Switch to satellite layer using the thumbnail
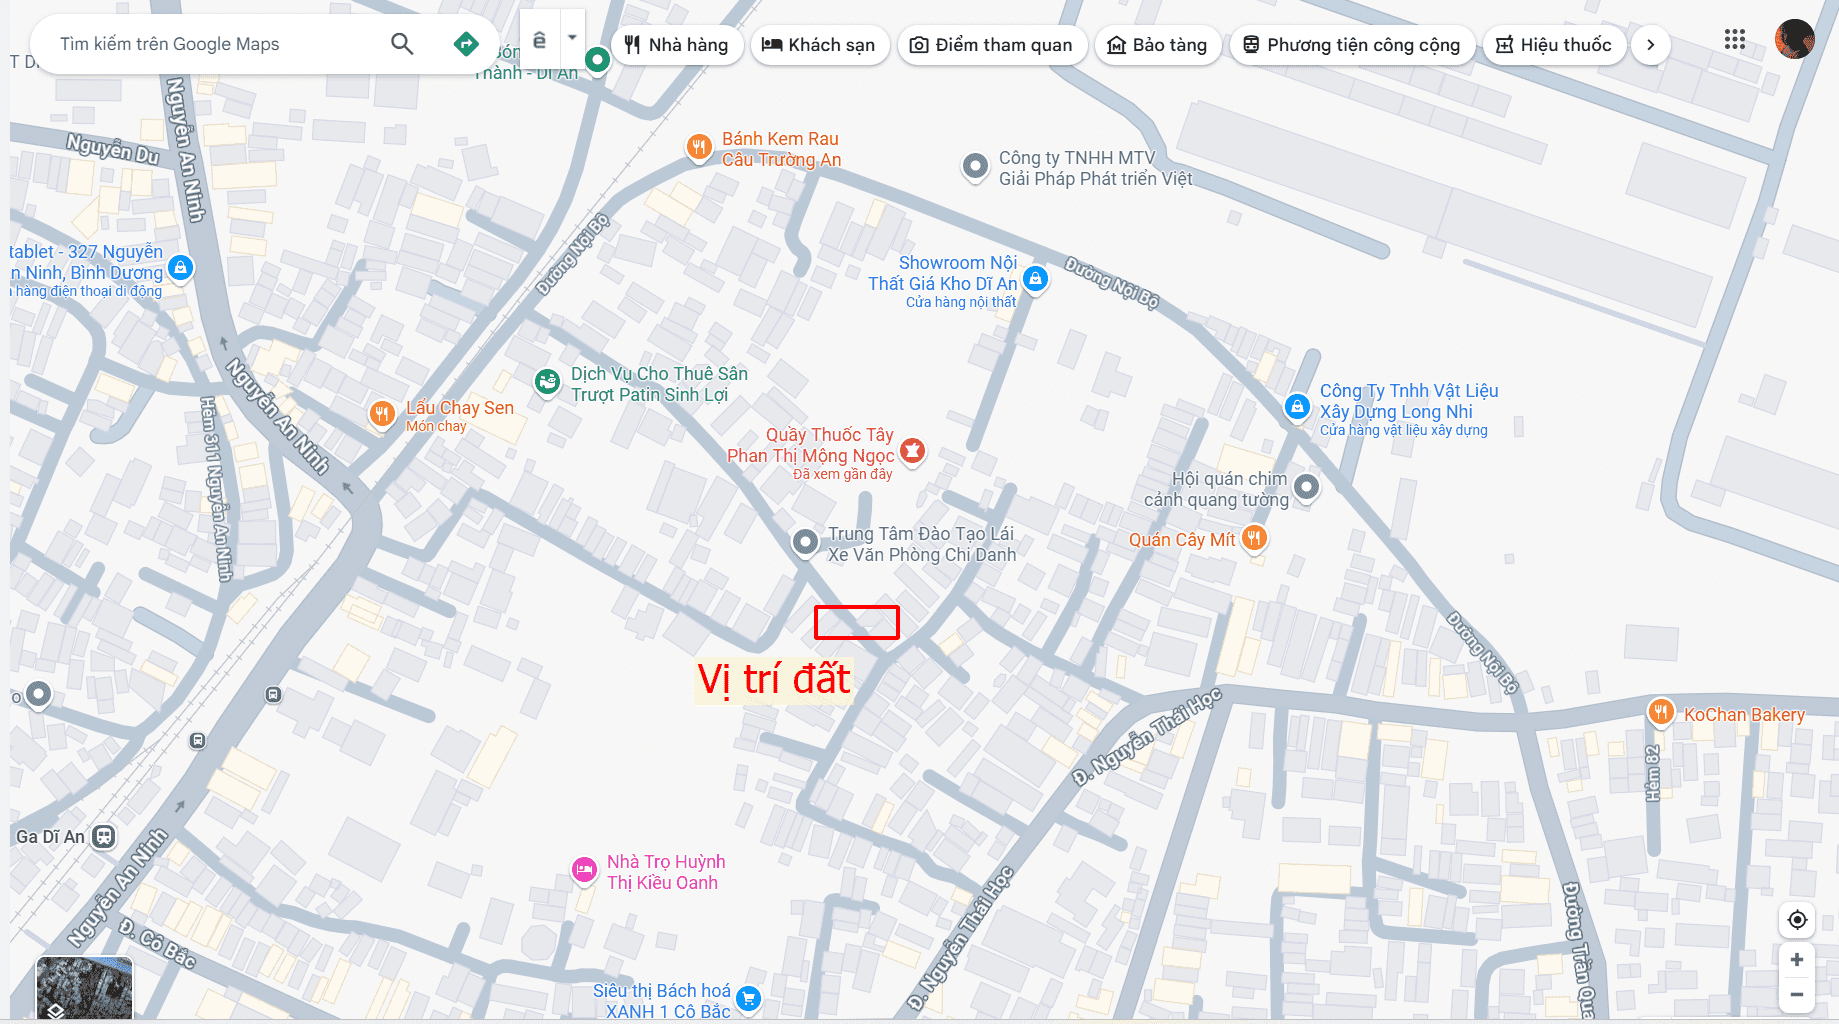 (84, 988)
